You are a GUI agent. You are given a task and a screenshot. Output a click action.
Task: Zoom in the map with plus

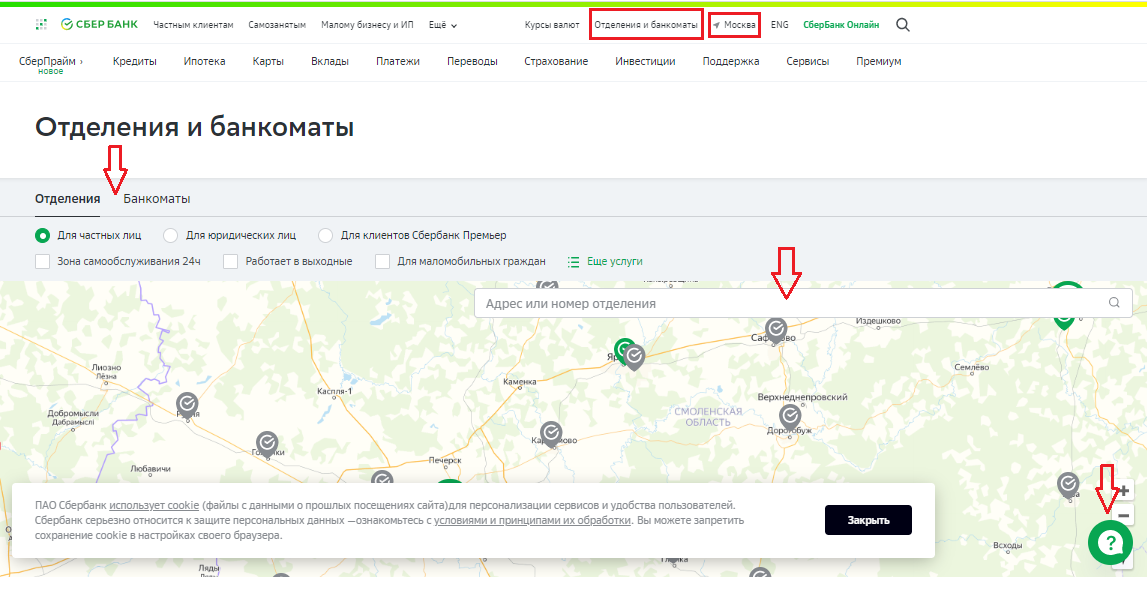coord(1124,491)
